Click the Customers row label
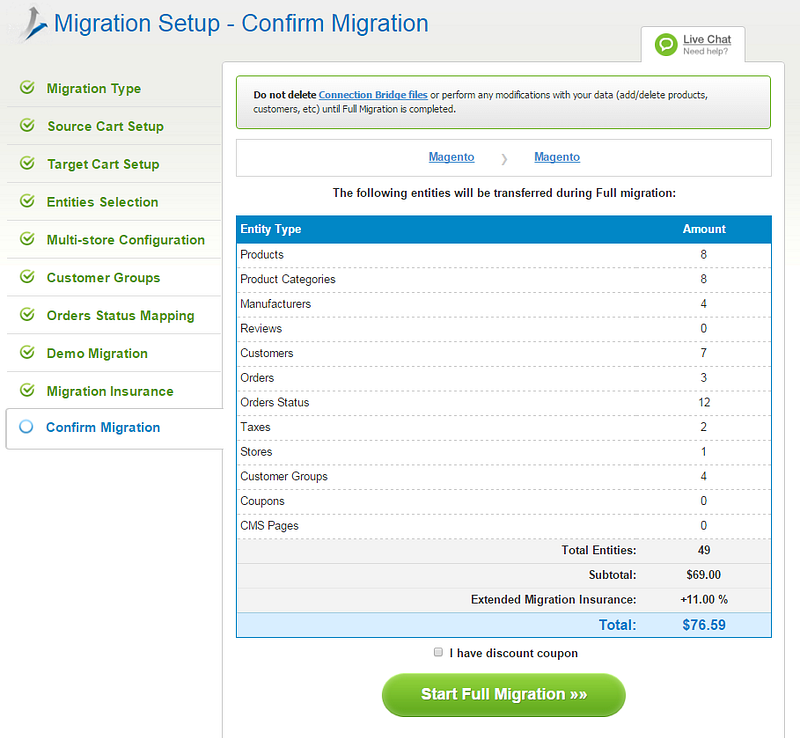The image size is (800, 738). click(267, 353)
